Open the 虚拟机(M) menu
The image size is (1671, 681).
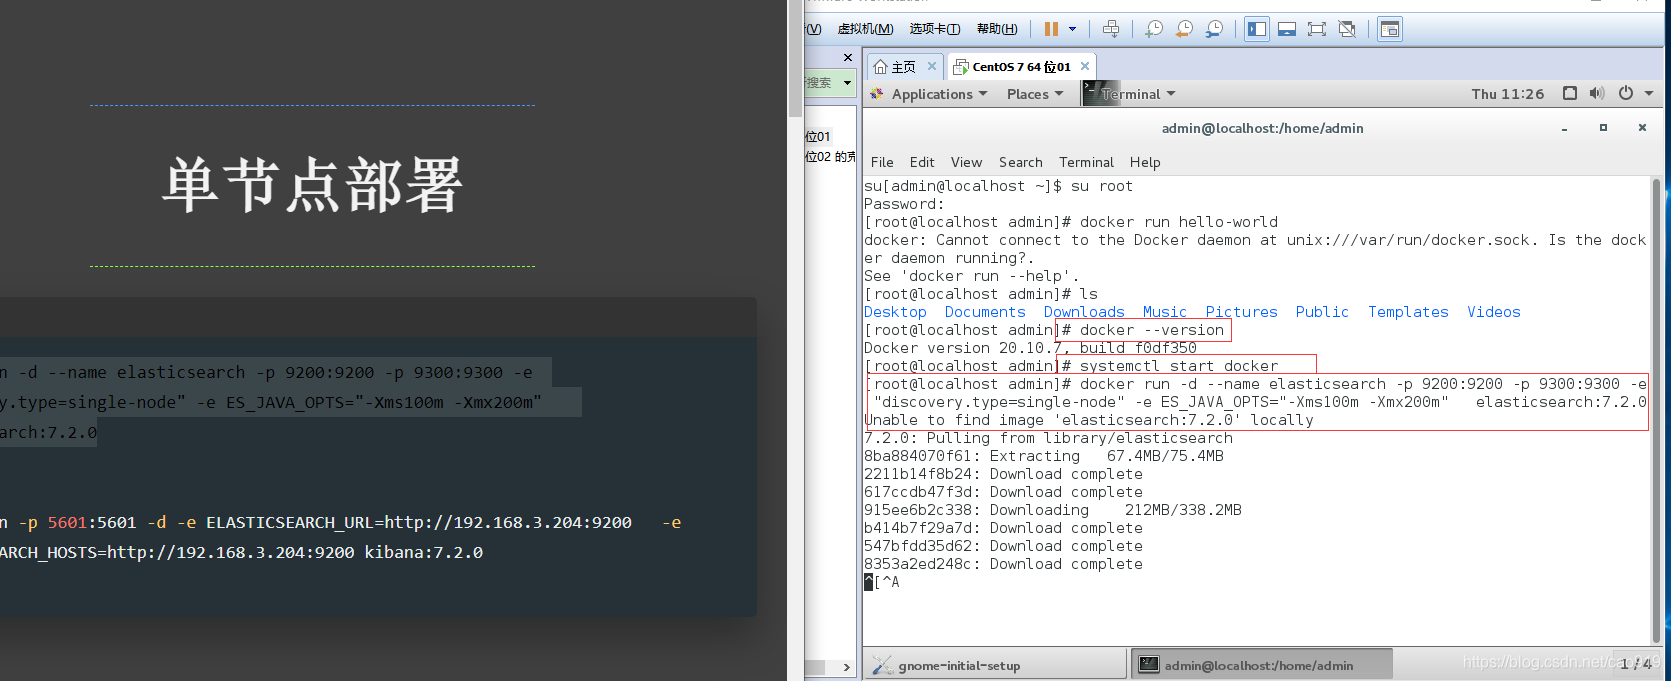[865, 29]
